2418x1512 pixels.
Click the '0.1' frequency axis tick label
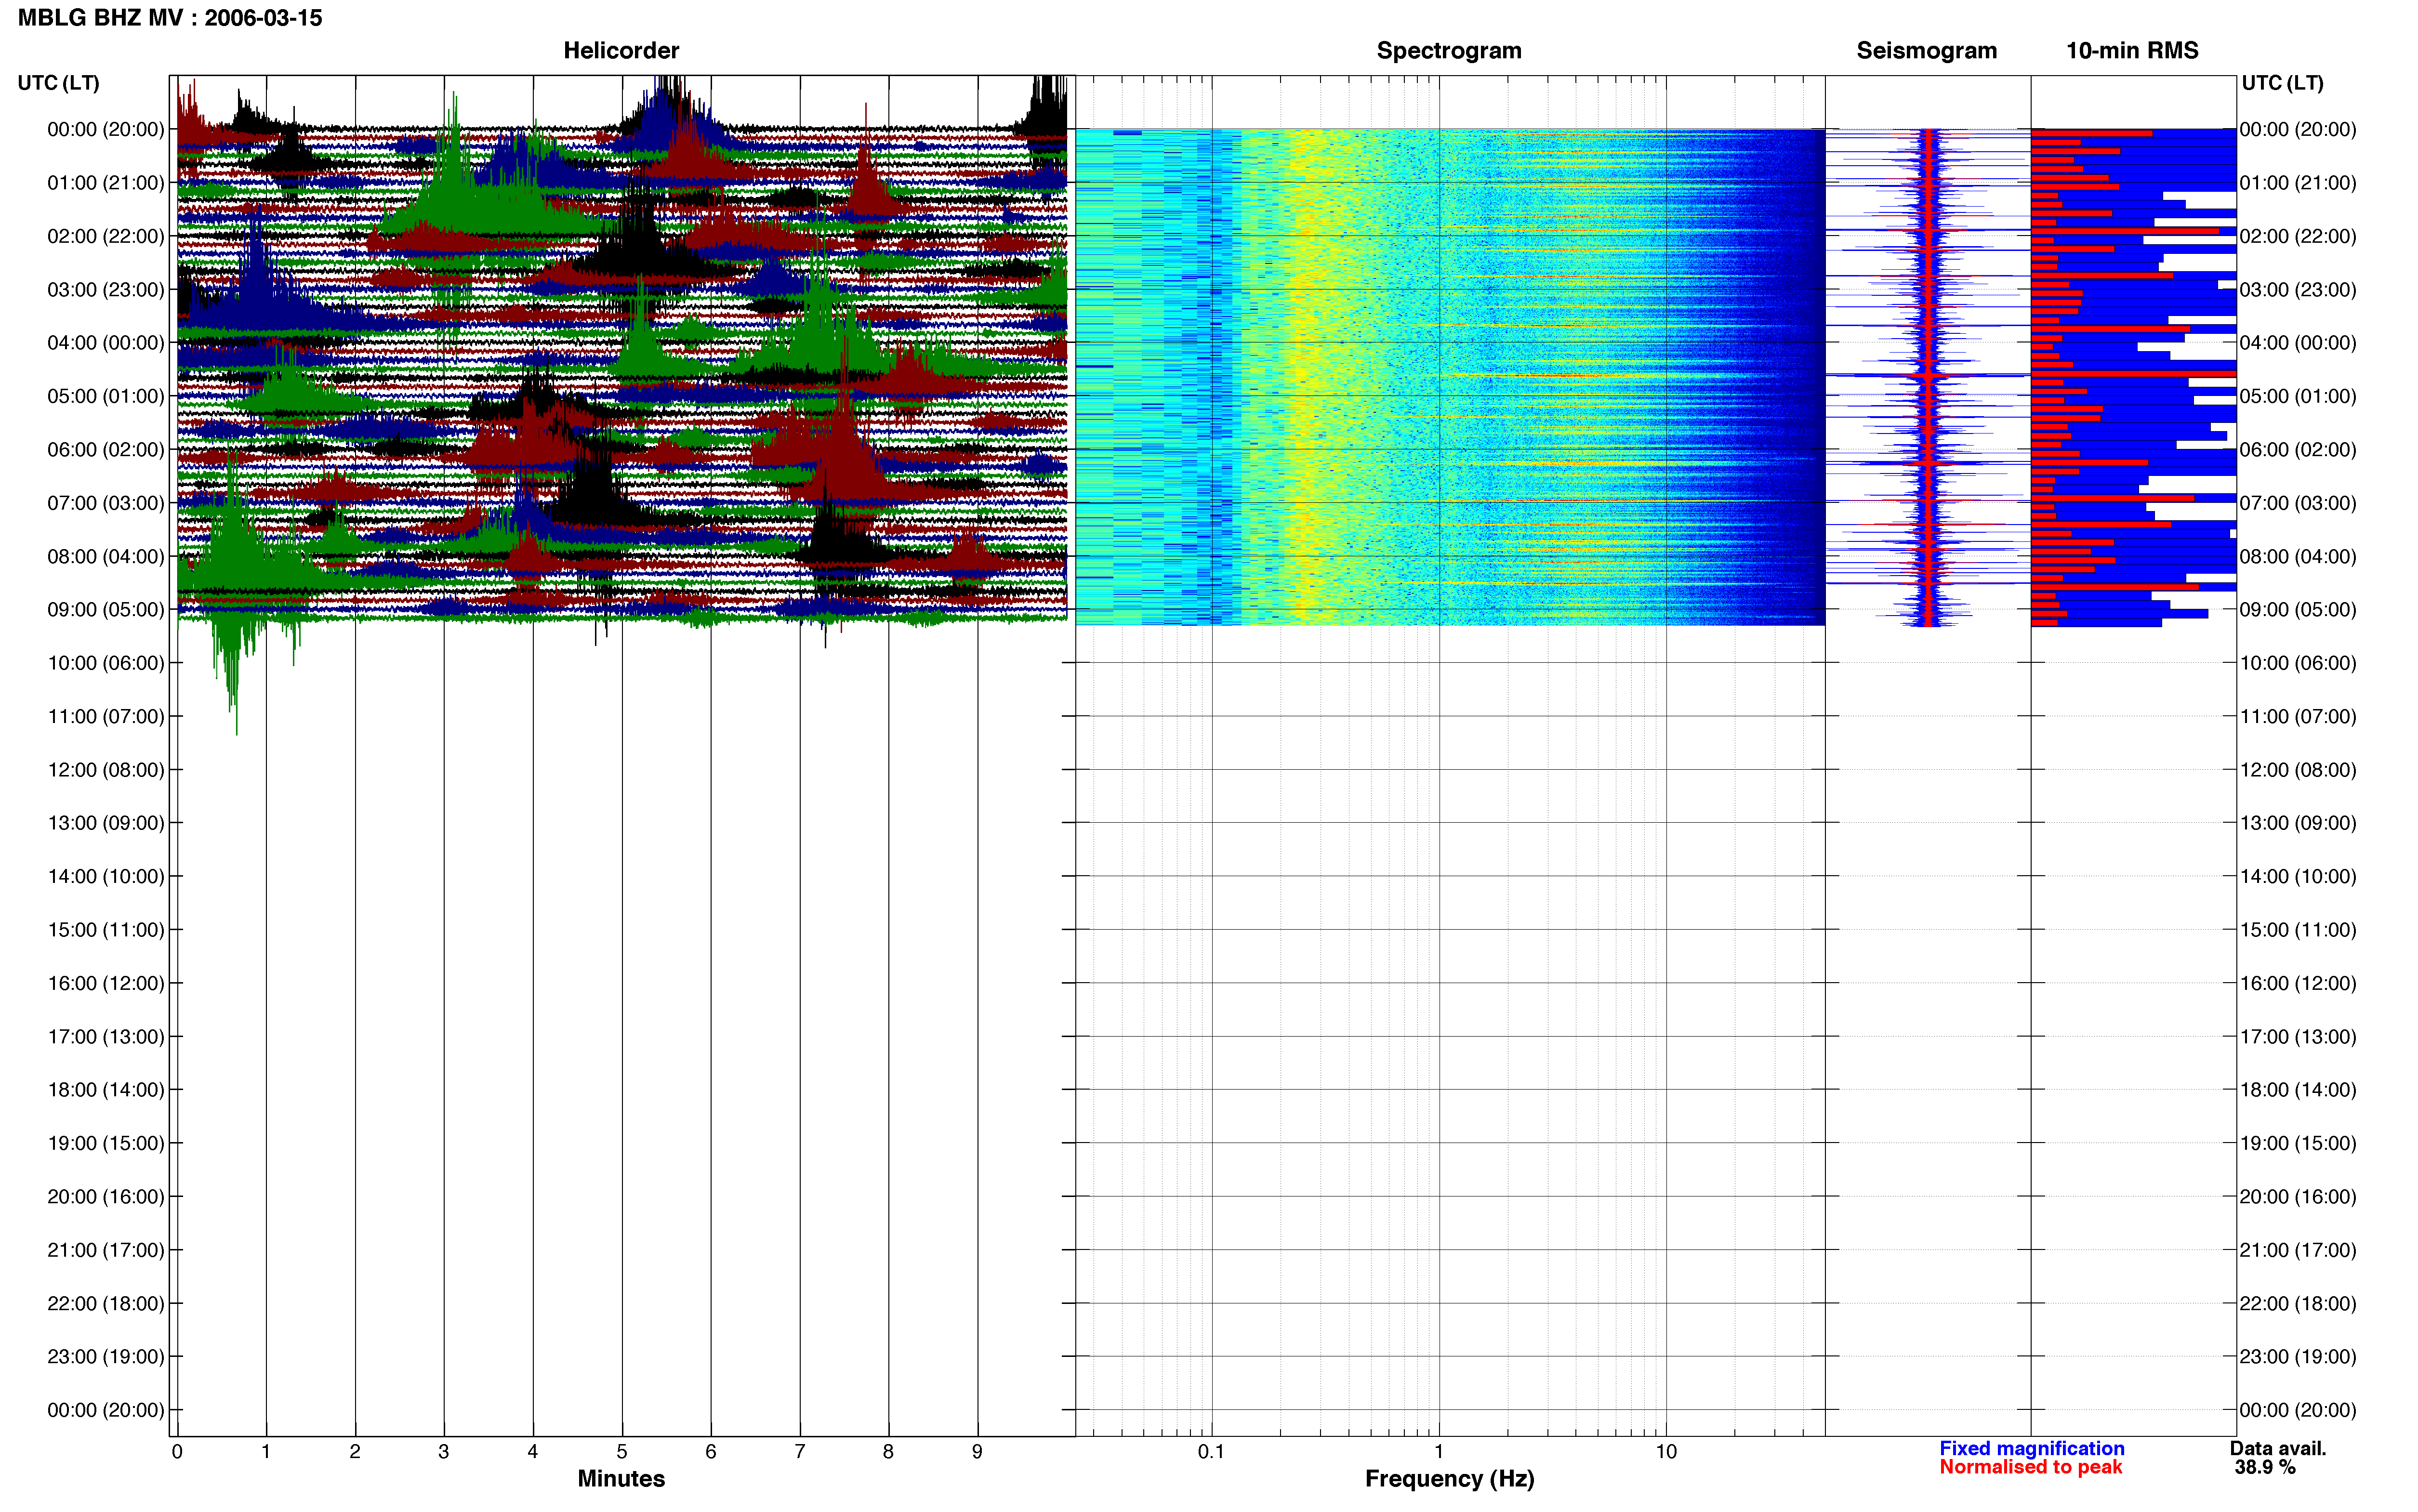[x=1211, y=1451]
